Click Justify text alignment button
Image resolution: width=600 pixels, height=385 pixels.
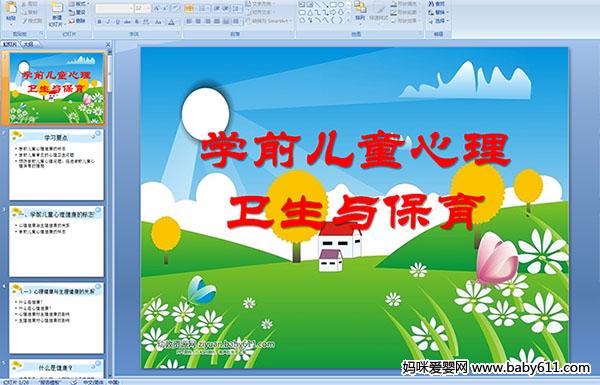217,21
